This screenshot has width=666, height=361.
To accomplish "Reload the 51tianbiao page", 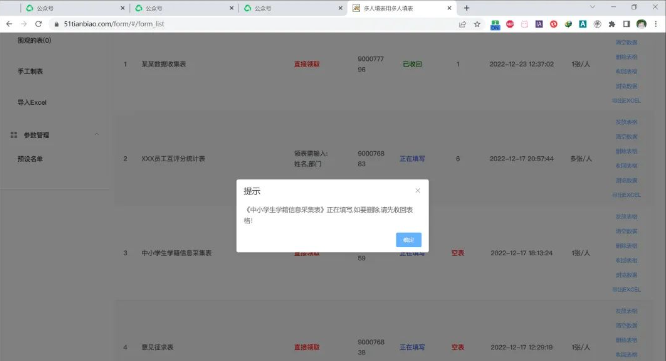I will (x=38, y=24).
